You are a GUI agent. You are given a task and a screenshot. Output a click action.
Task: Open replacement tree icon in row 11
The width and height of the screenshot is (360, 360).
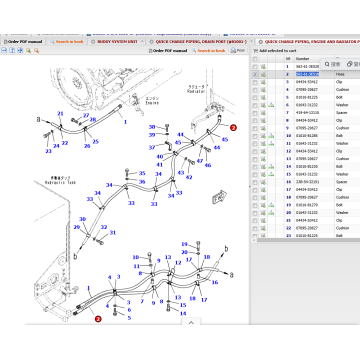click(x=272, y=143)
